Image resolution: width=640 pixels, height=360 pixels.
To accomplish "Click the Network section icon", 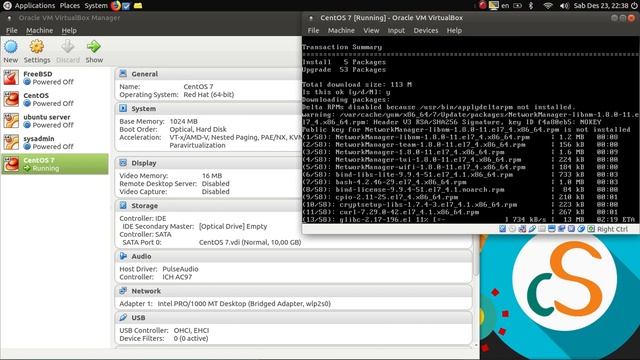I will tap(123, 291).
